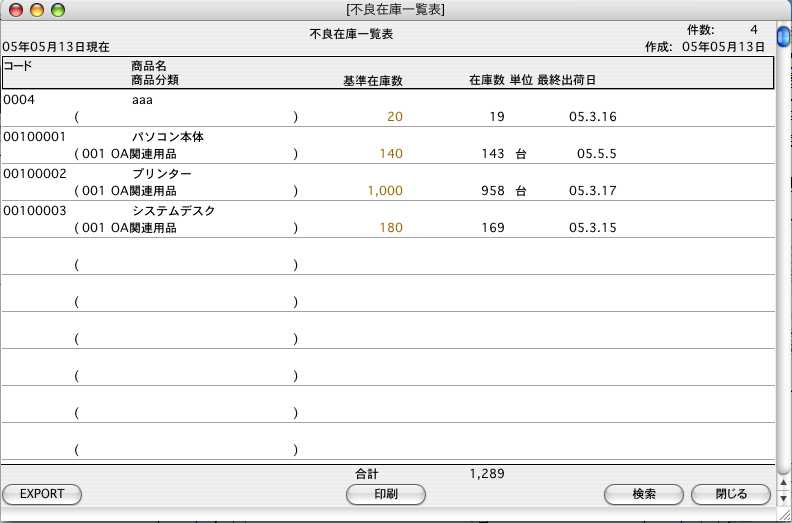Click the EXPORT button
The height and width of the screenshot is (523, 792).
click(42, 494)
